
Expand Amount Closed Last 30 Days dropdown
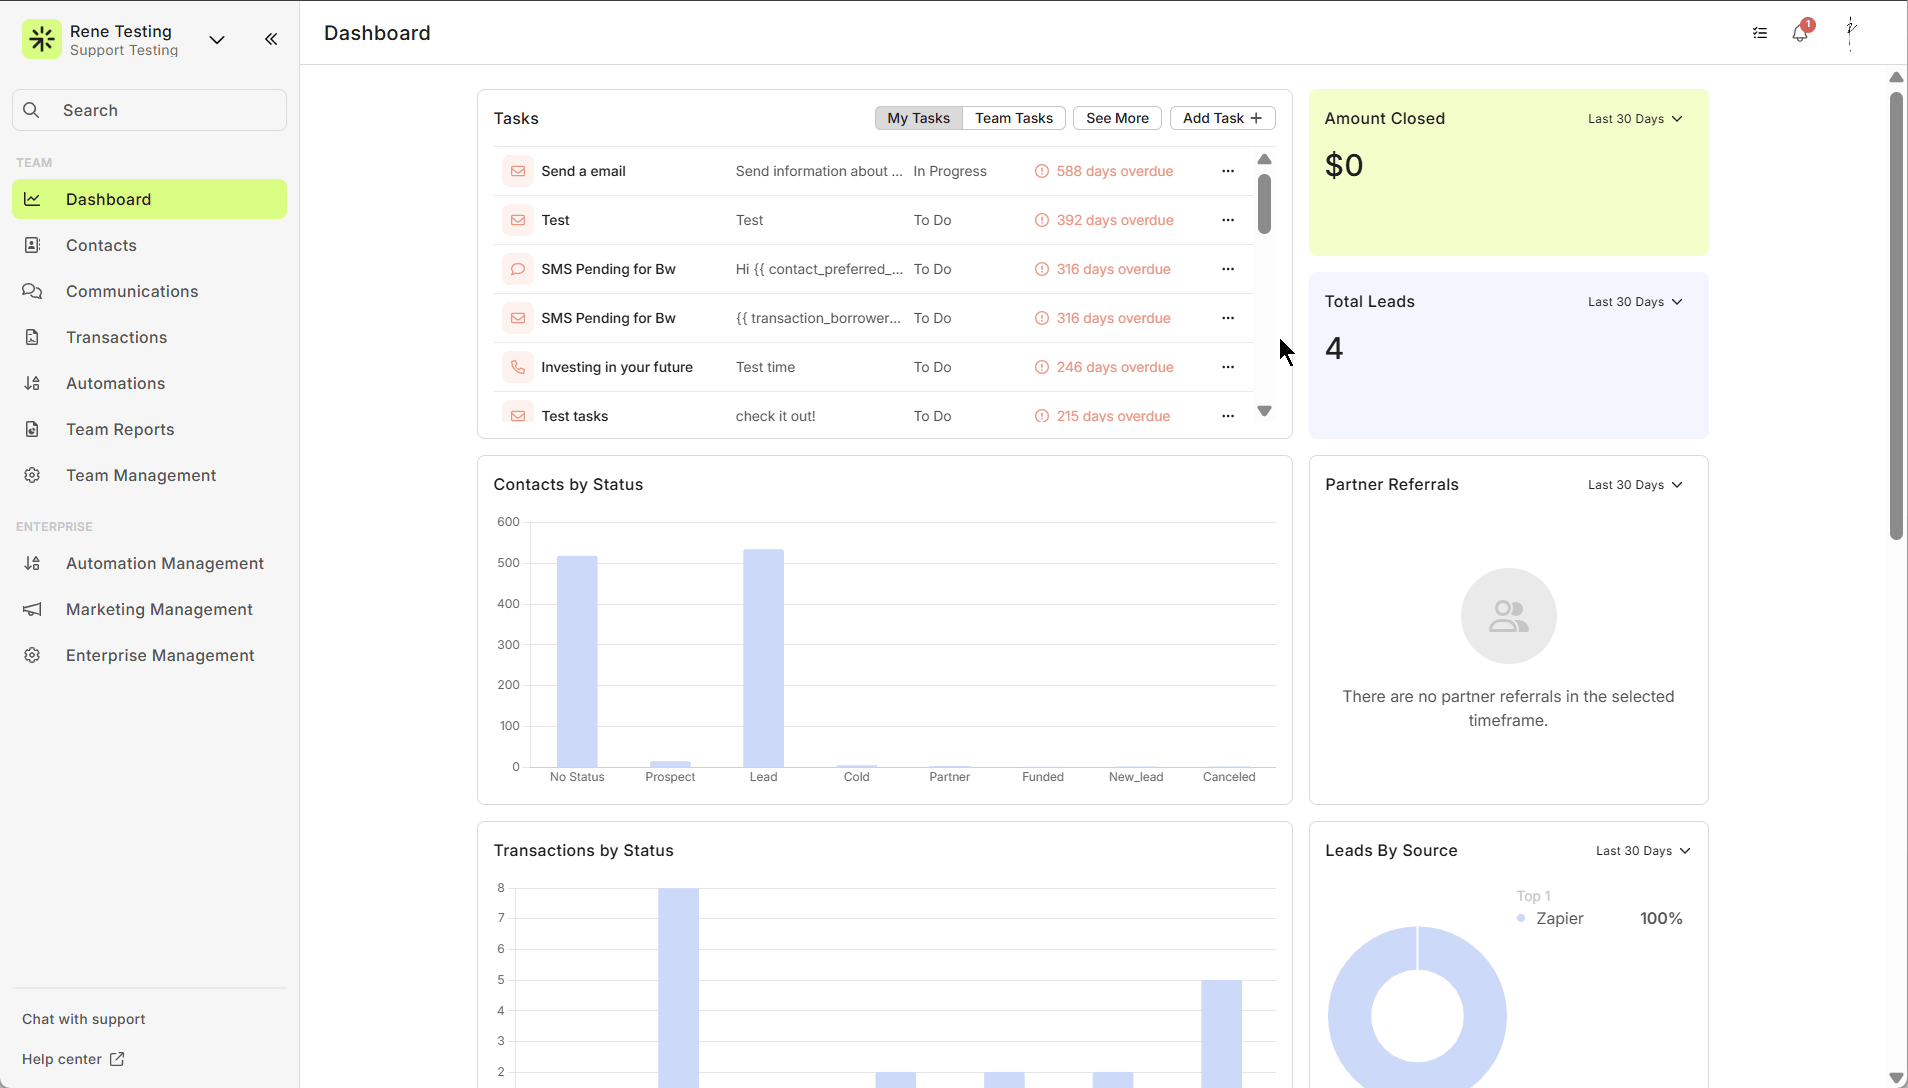pyautogui.click(x=1635, y=119)
